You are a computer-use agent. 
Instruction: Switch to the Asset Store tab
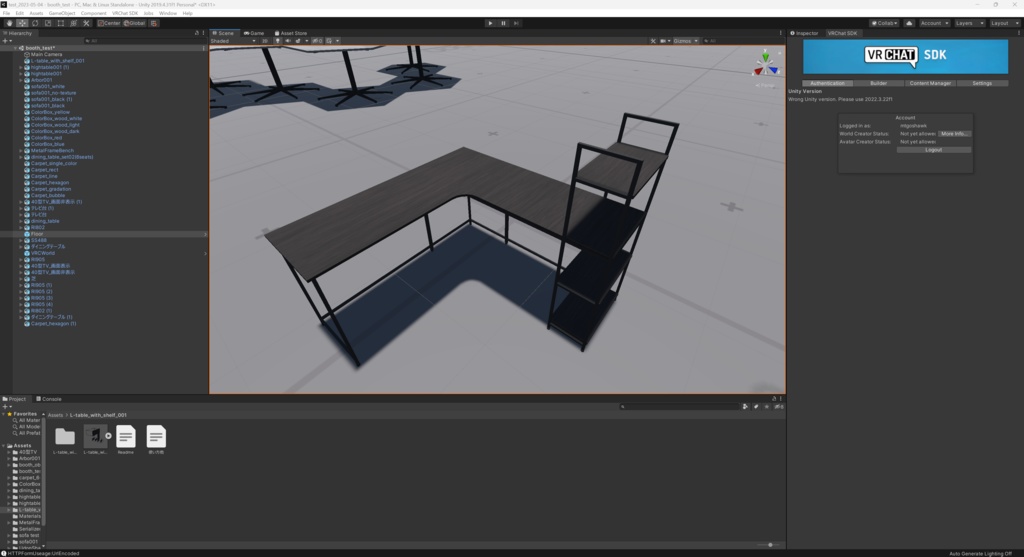click(x=291, y=33)
